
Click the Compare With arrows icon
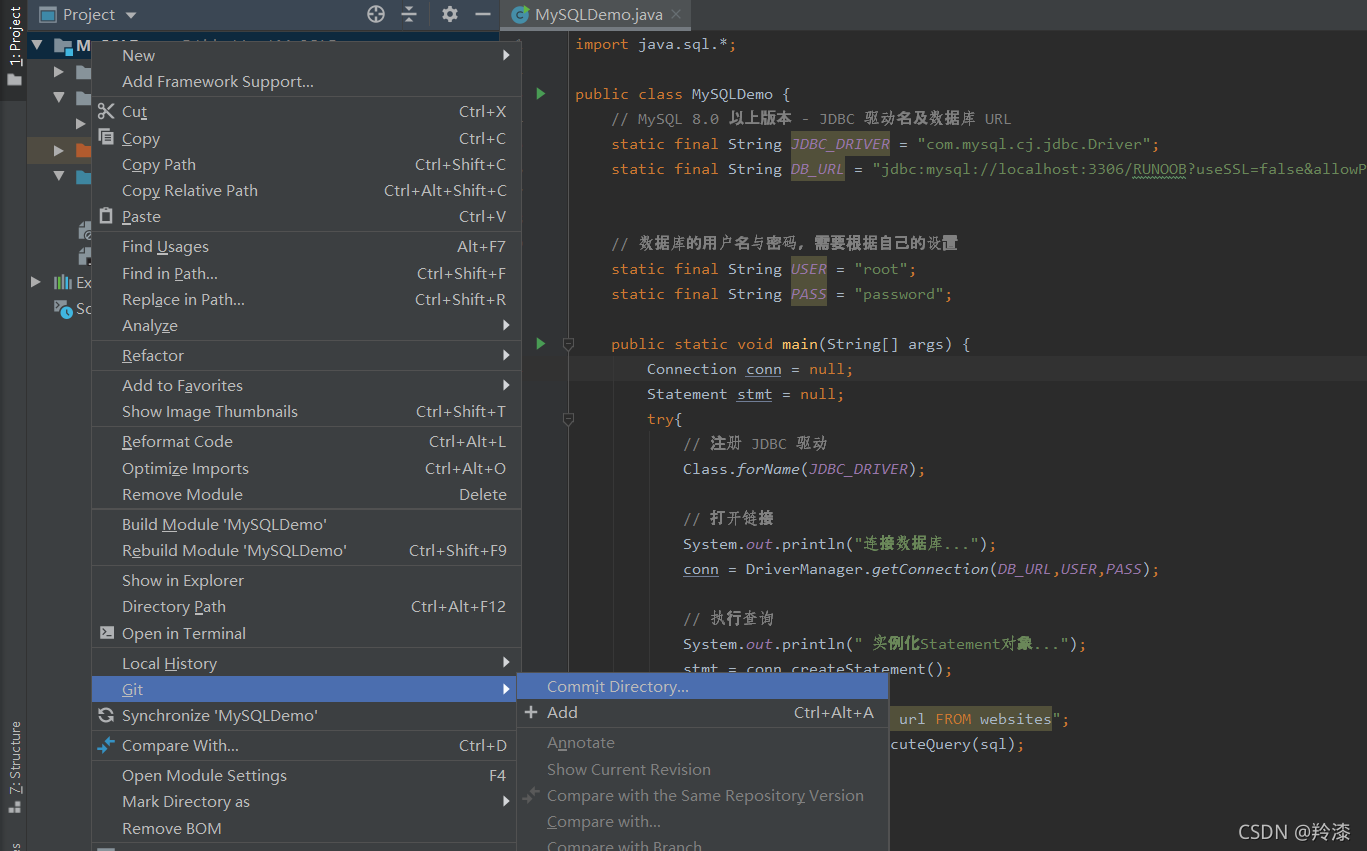(x=107, y=745)
